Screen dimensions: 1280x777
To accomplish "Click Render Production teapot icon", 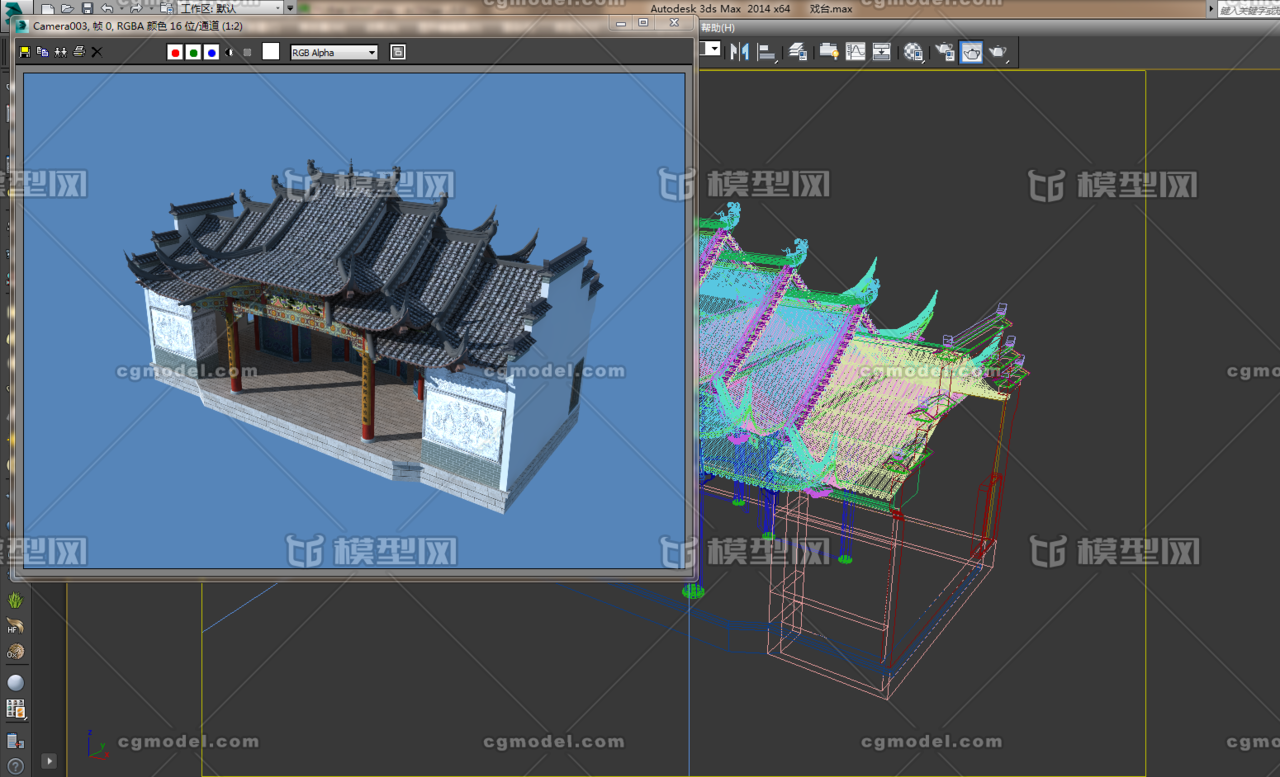I will (998, 52).
